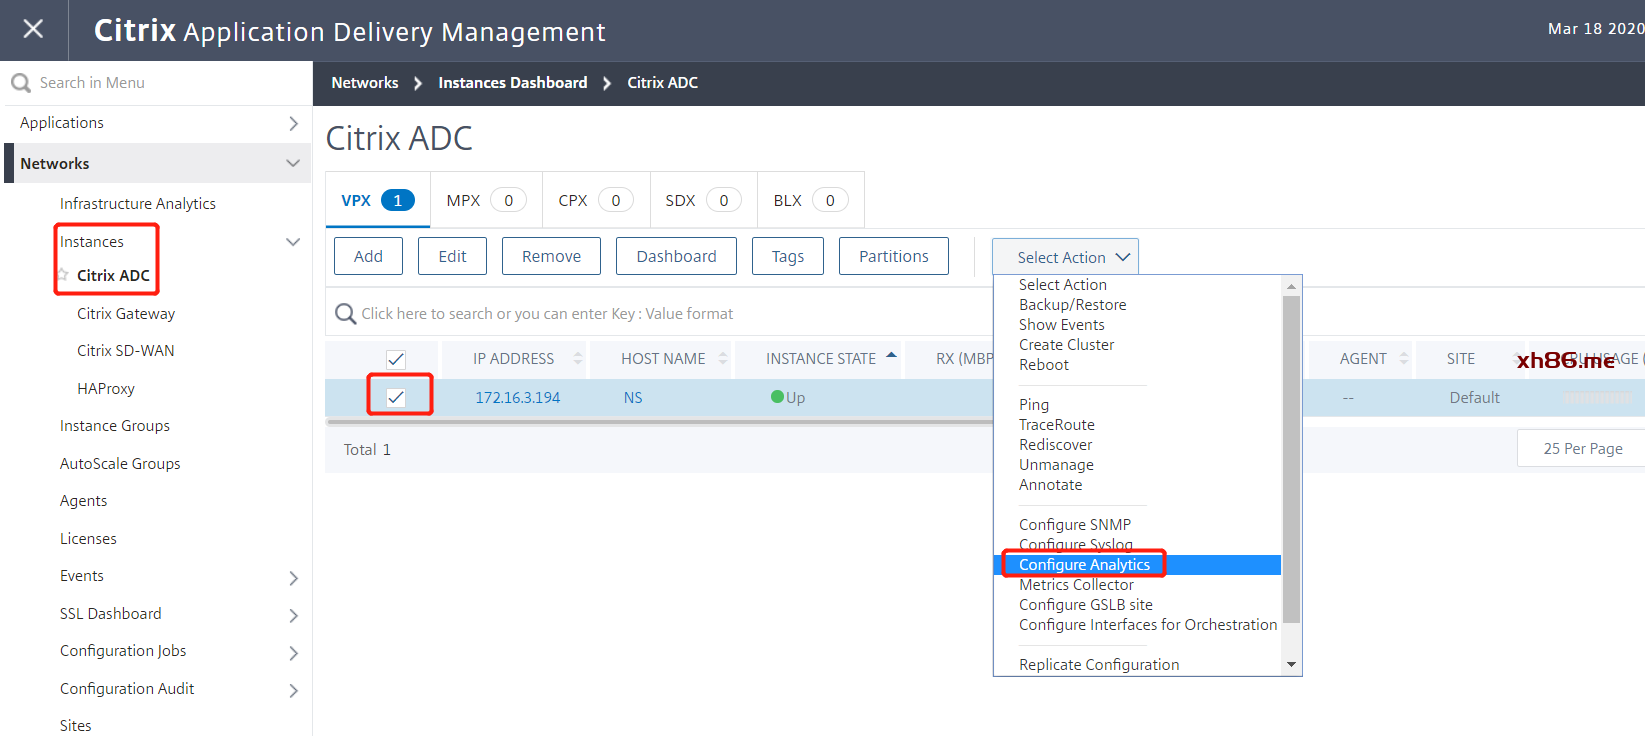Favorite Citrix ADC using the star icon
The image size is (1645, 736).
63,275
